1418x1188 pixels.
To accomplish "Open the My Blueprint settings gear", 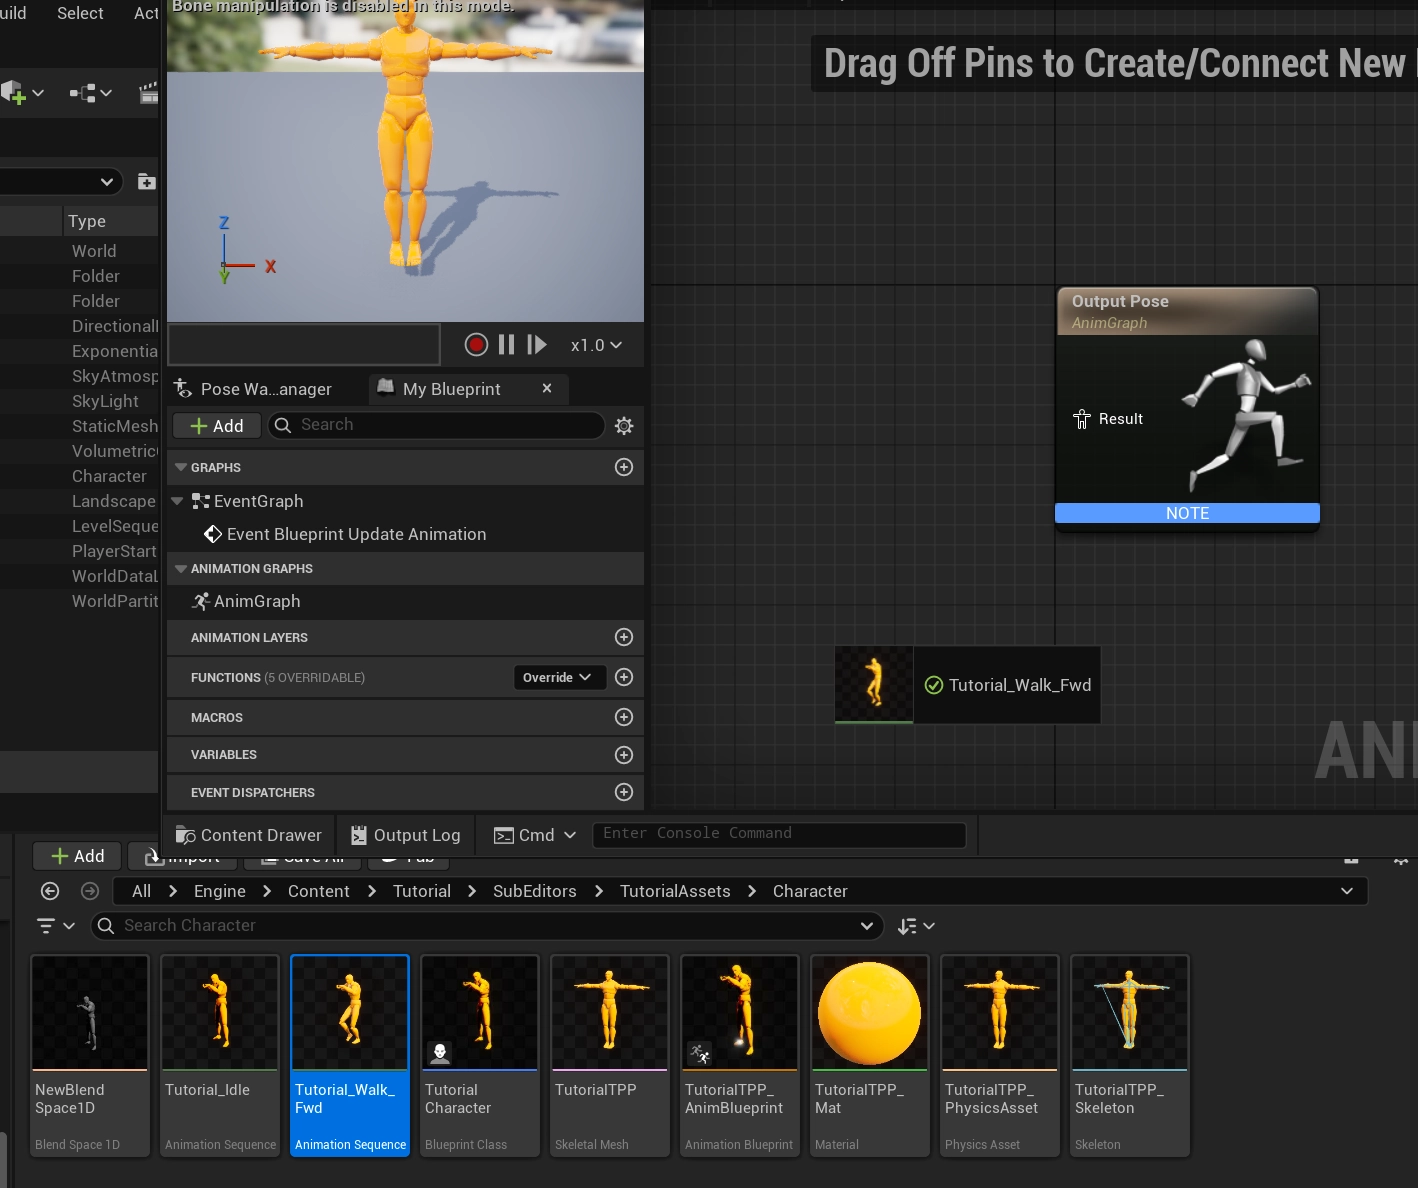I will coord(624,426).
